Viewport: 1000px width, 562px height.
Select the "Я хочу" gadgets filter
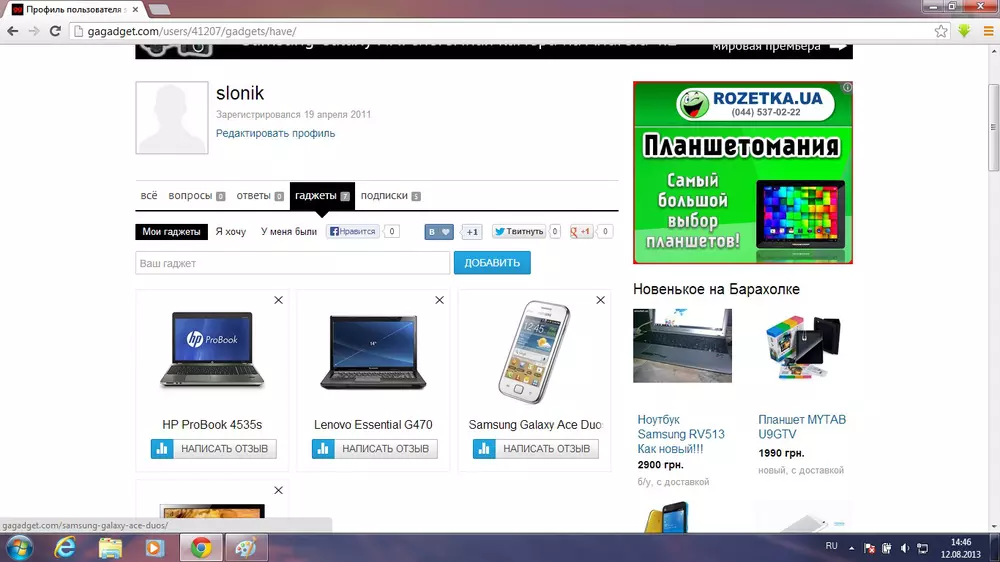[x=230, y=232]
